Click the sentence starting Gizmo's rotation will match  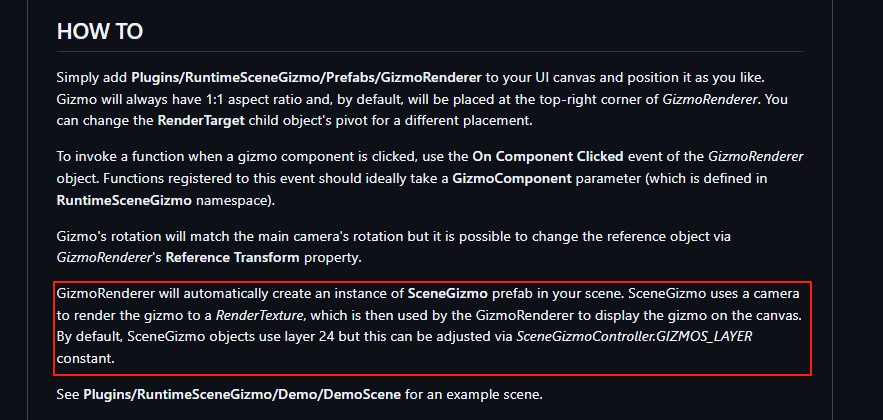tap(394, 247)
